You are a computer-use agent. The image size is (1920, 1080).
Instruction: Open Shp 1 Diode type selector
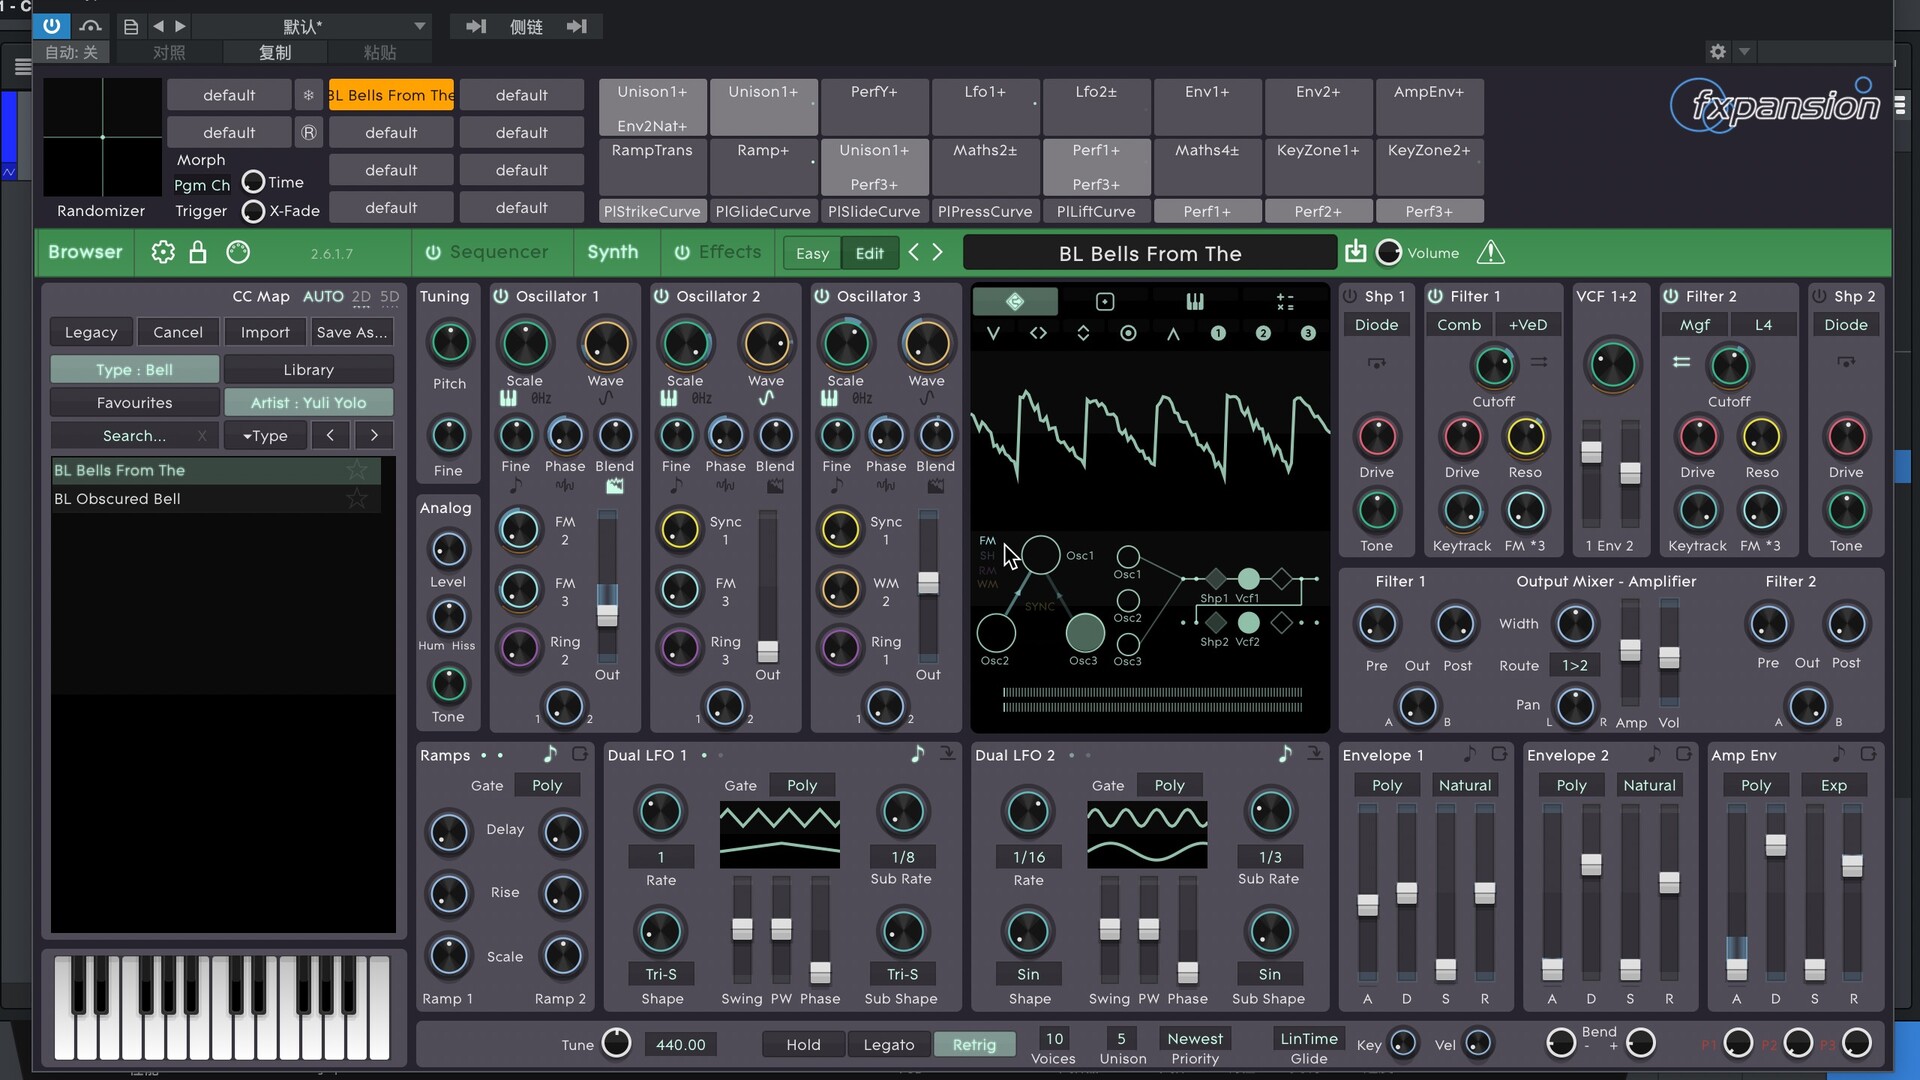tap(1376, 324)
